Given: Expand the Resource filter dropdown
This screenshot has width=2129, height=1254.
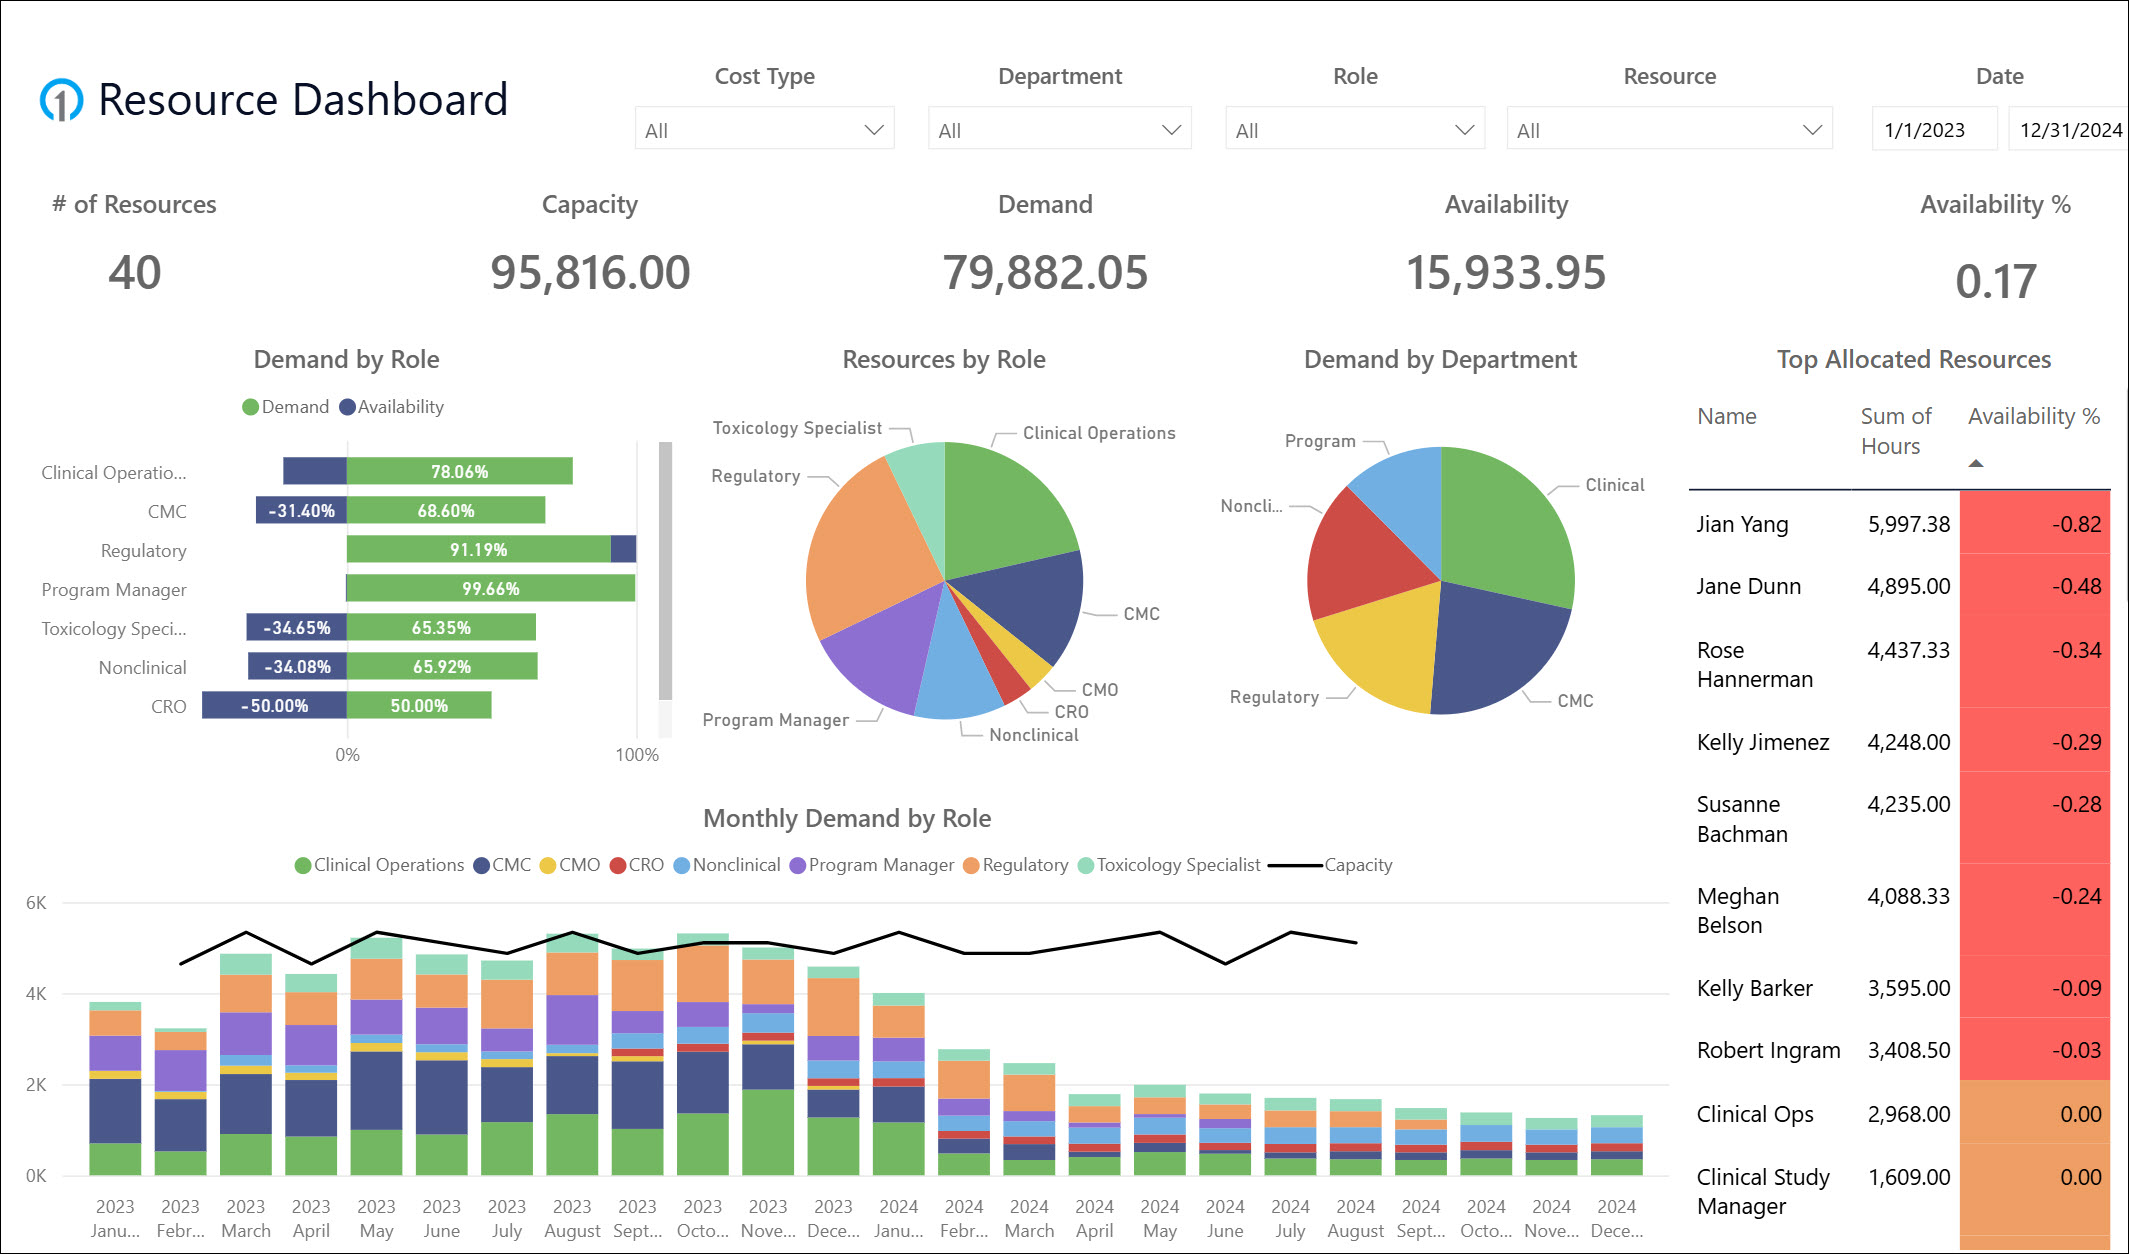Looking at the screenshot, I should 1669,129.
